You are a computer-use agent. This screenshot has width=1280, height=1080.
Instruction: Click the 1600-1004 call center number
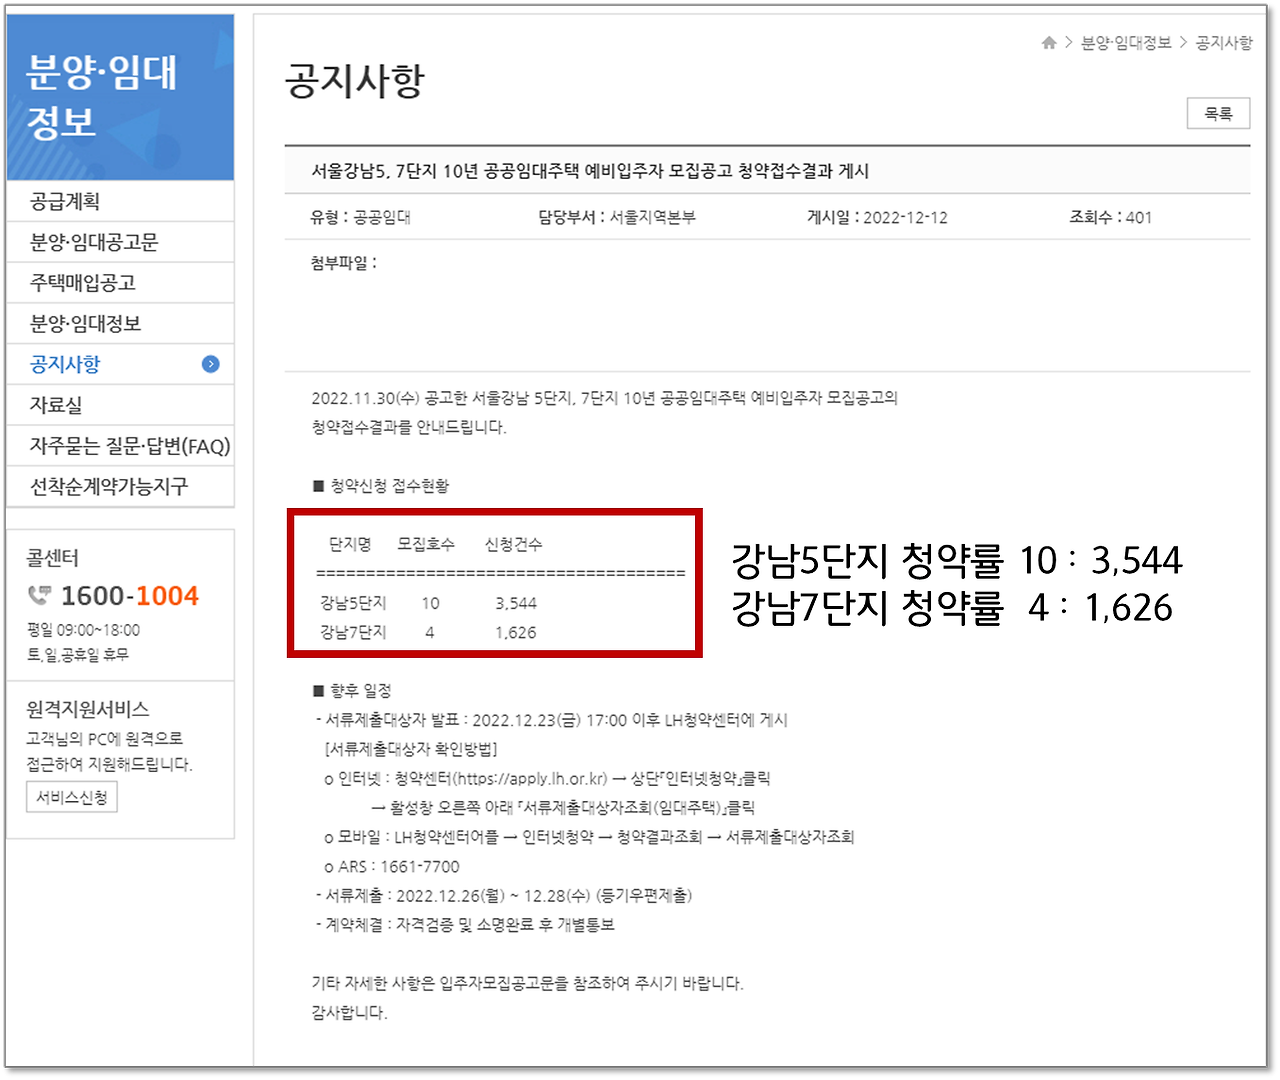[x=129, y=596]
